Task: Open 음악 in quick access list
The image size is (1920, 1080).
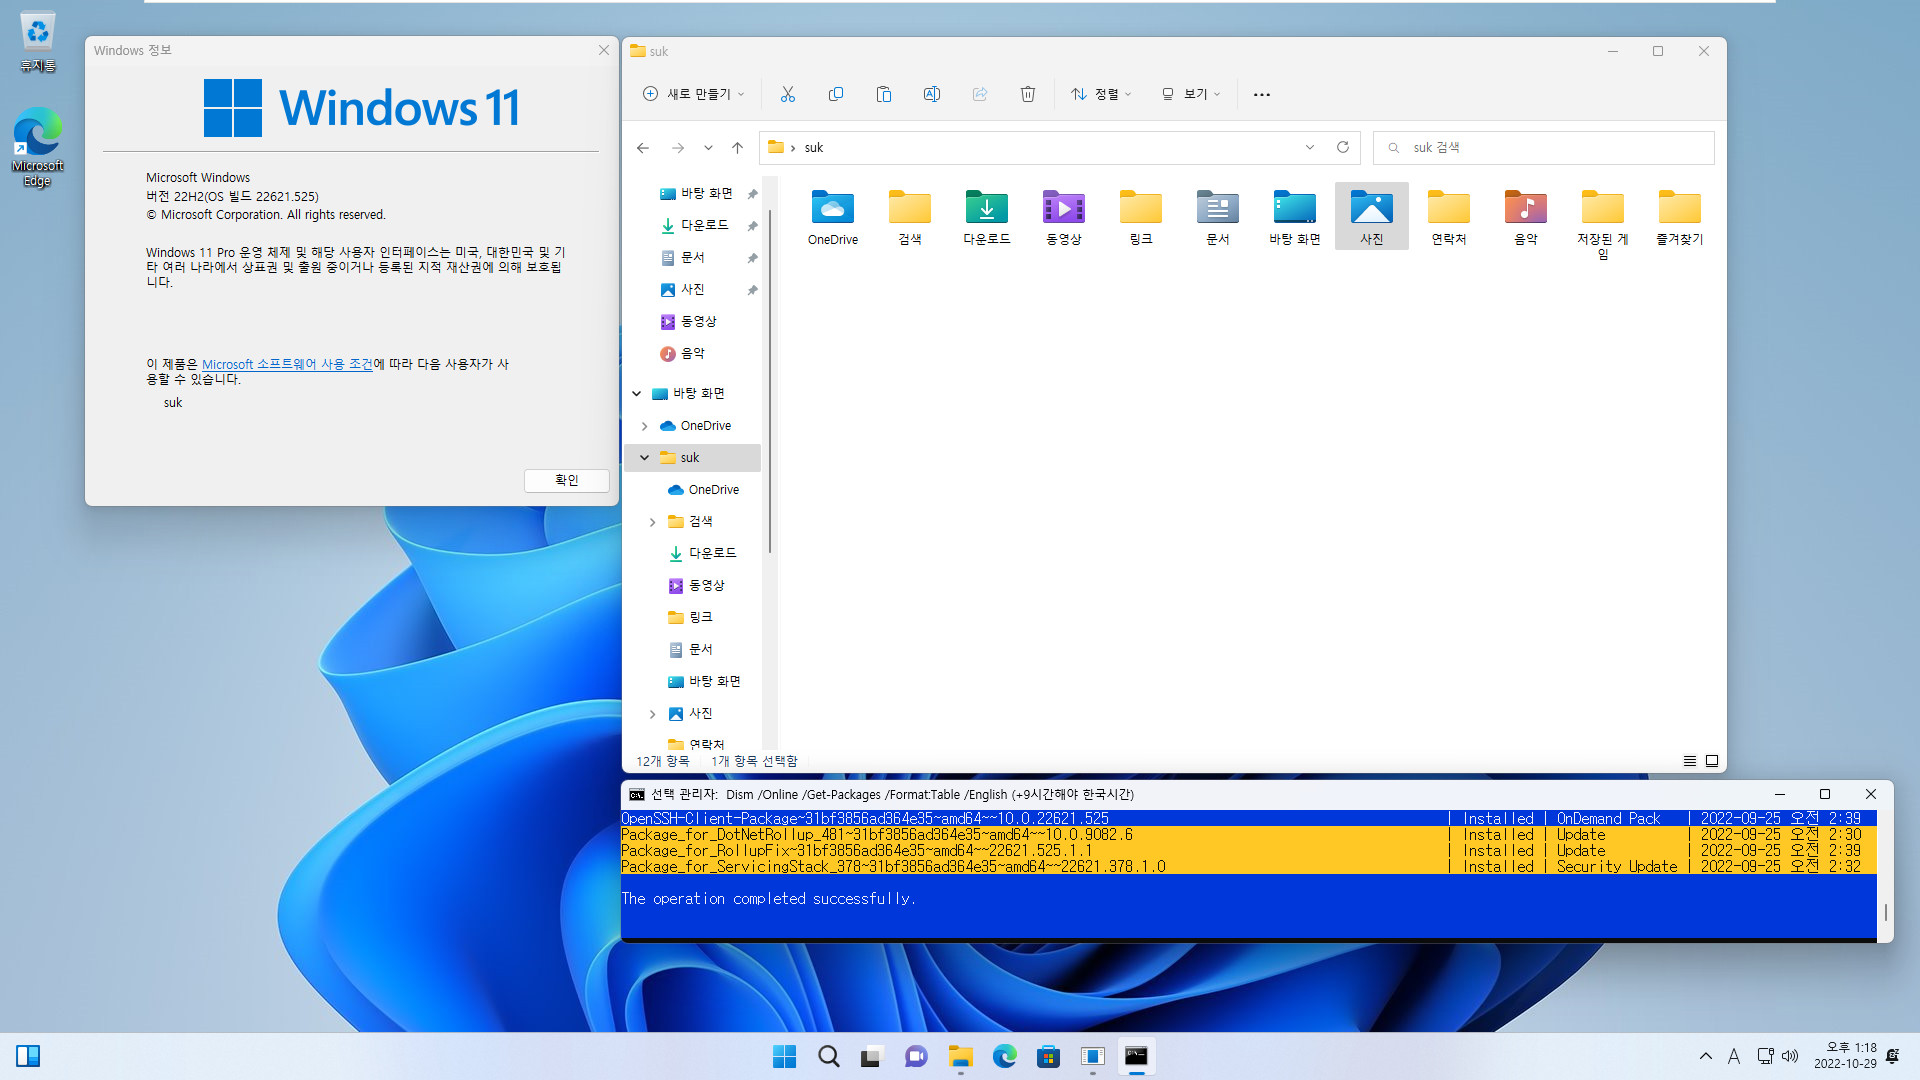Action: click(x=684, y=353)
